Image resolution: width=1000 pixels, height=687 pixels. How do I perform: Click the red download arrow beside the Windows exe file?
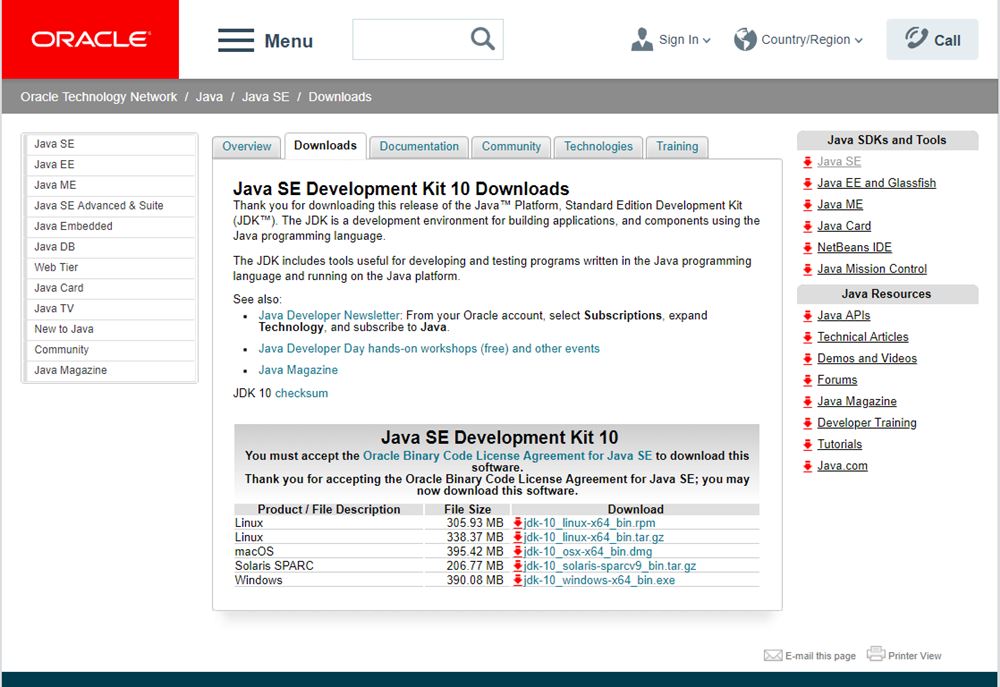(518, 580)
